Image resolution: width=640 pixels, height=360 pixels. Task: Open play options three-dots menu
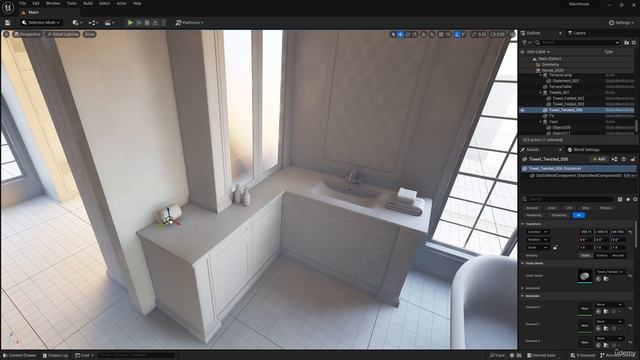[x=163, y=23]
